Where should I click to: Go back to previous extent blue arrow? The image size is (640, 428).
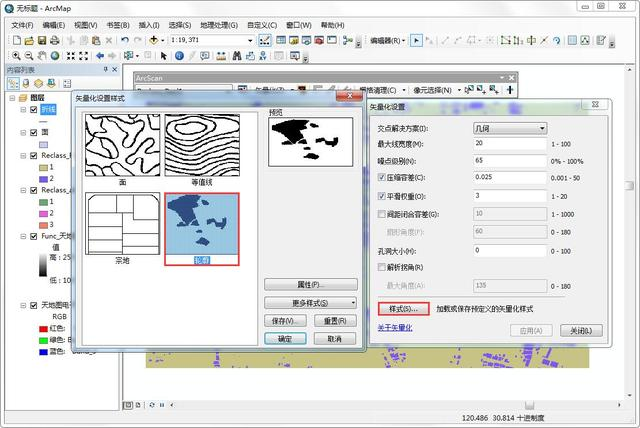point(100,56)
